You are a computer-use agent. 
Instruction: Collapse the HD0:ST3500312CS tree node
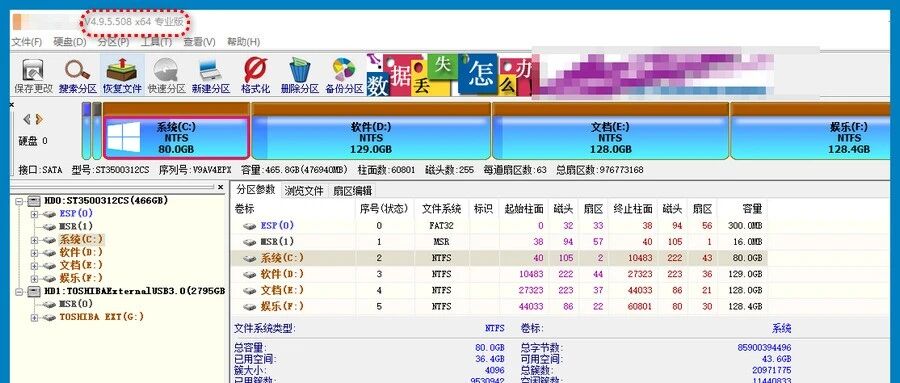[20, 201]
